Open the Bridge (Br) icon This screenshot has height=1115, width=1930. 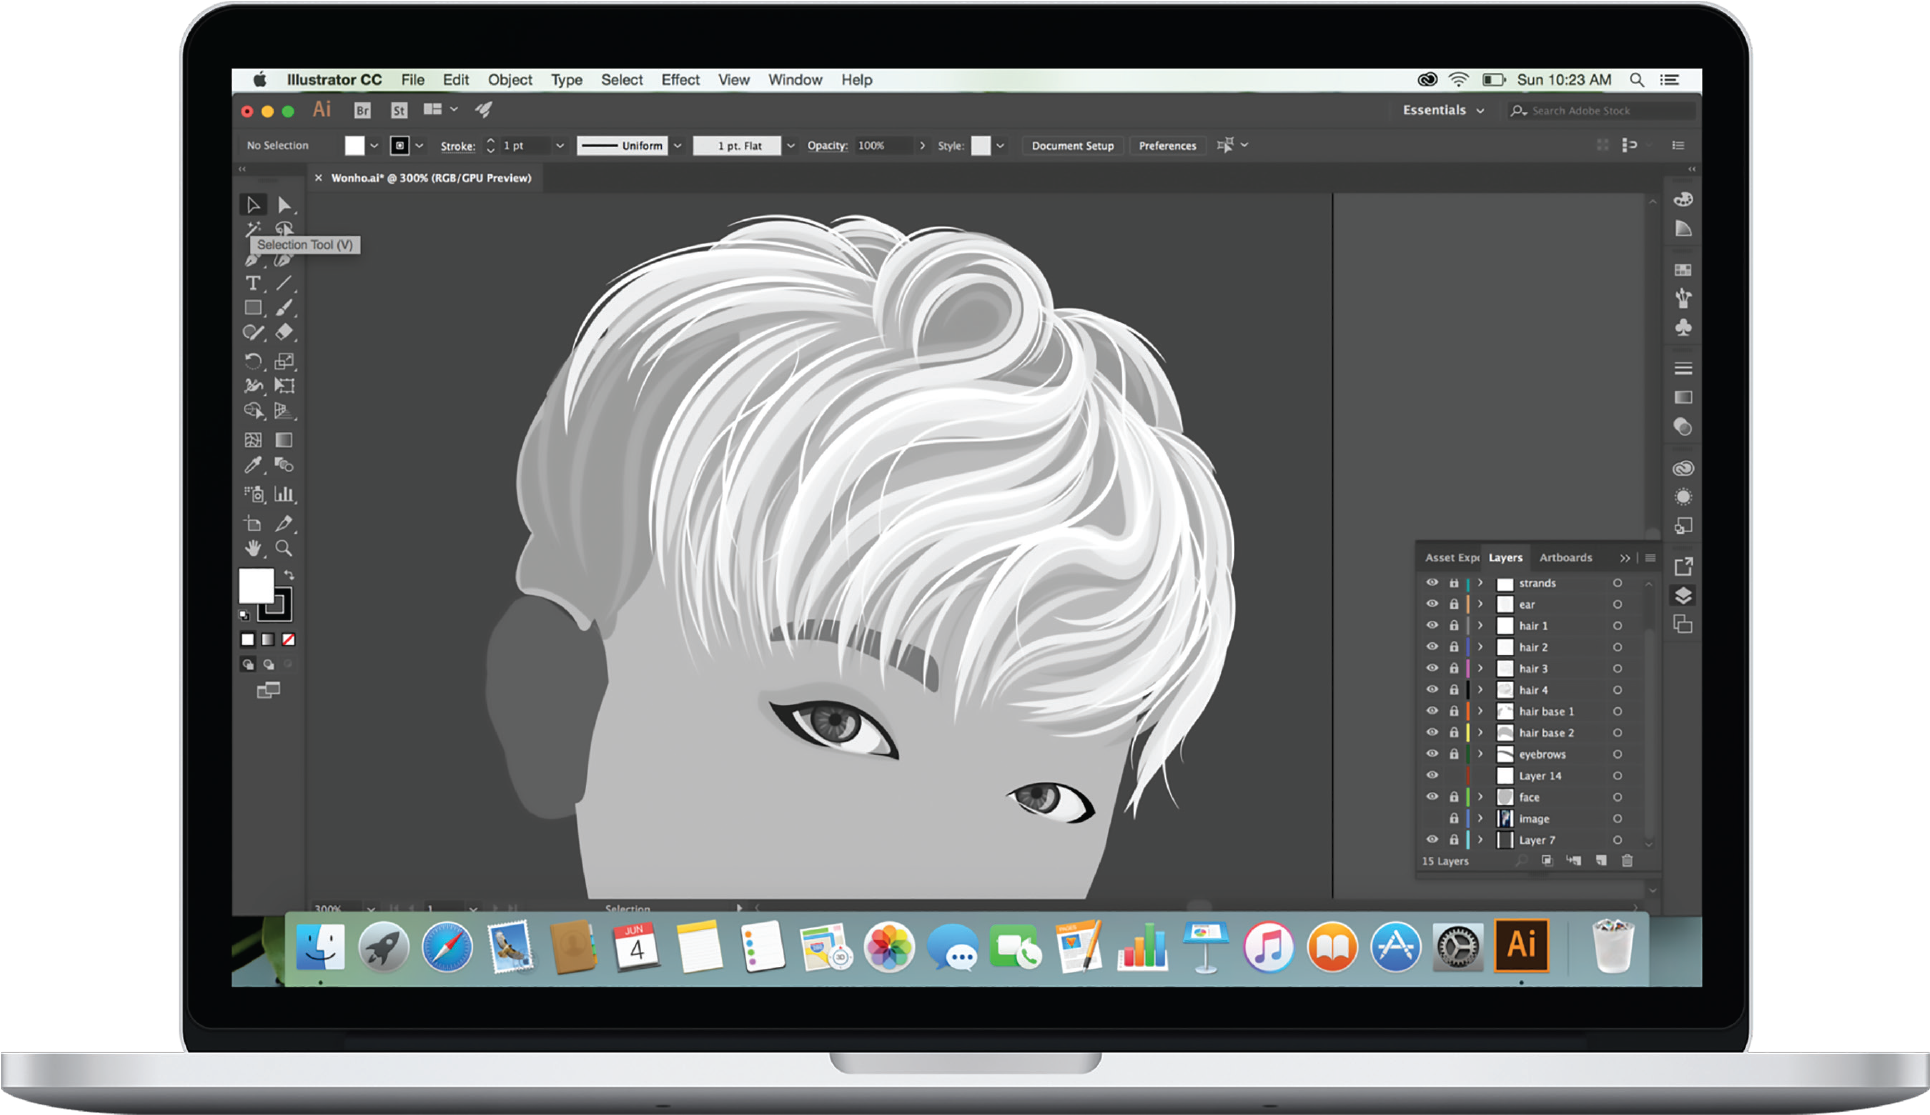pos(362,111)
